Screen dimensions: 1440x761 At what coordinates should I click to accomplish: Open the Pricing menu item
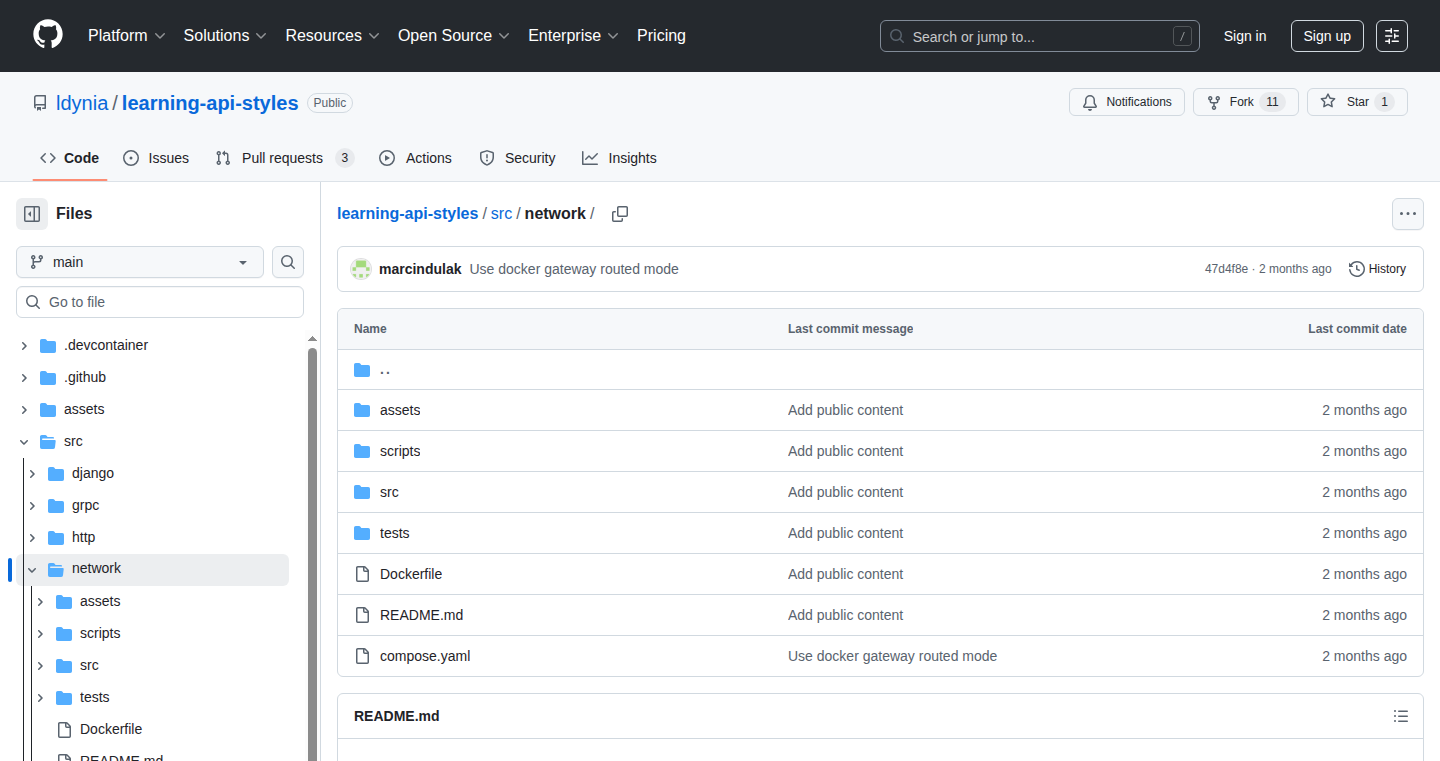[661, 36]
